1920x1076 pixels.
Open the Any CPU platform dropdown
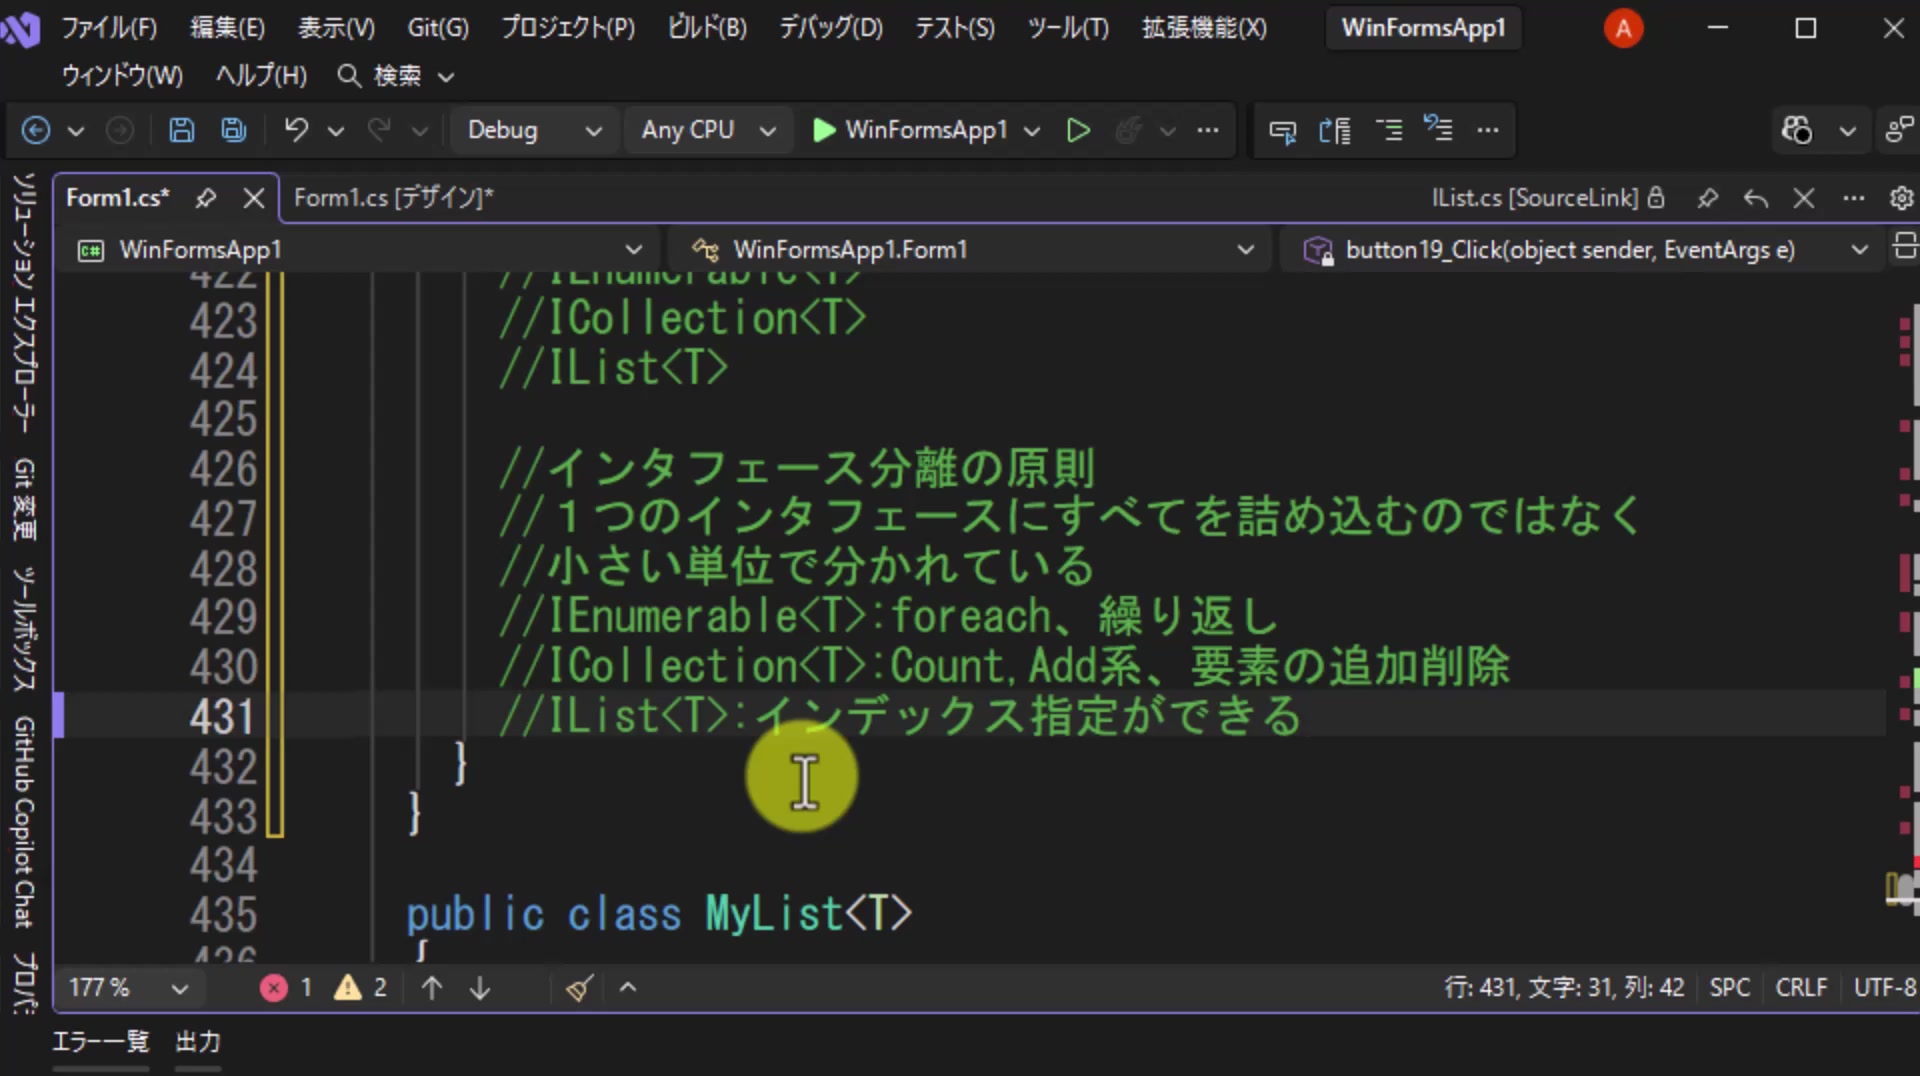707,130
